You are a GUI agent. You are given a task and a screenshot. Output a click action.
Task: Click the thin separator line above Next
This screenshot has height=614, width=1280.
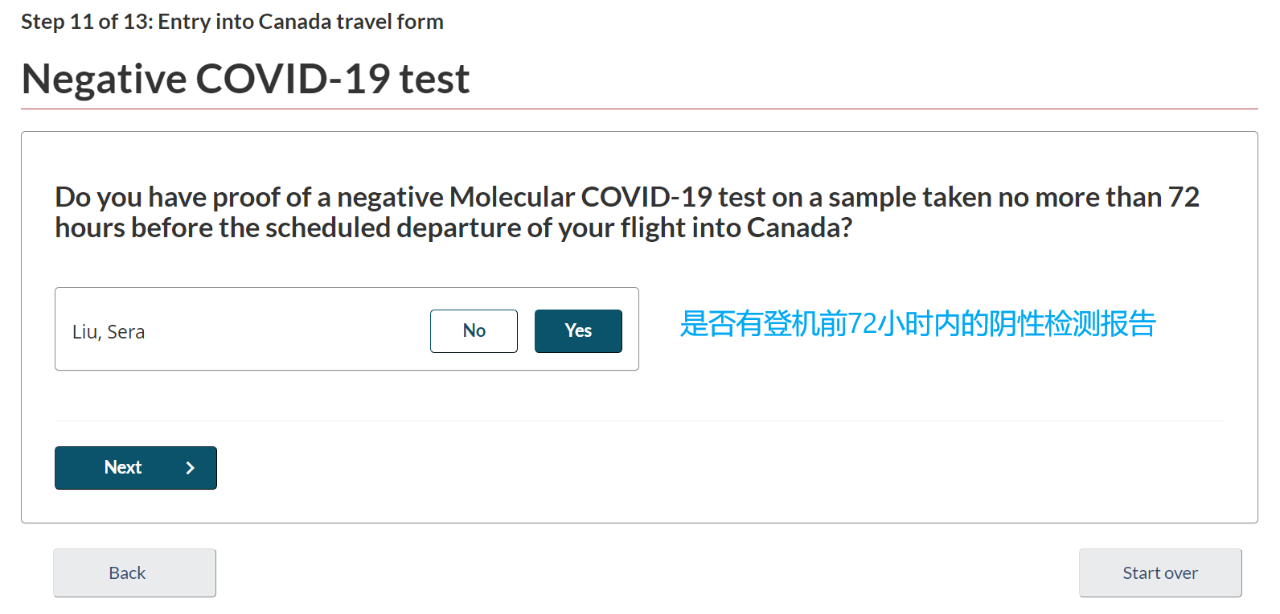pyautogui.click(x=639, y=421)
